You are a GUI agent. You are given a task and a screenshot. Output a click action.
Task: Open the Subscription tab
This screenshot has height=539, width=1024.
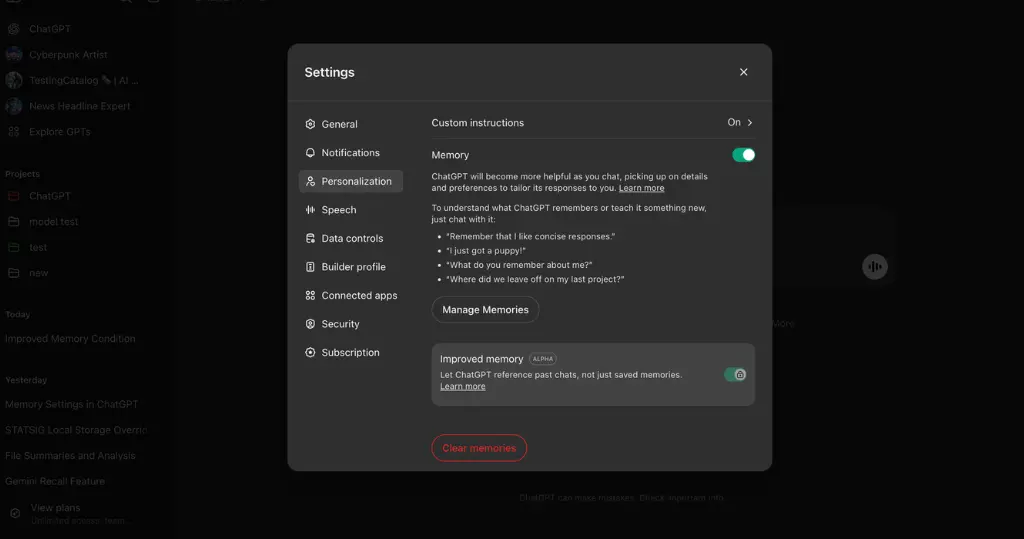click(351, 352)
